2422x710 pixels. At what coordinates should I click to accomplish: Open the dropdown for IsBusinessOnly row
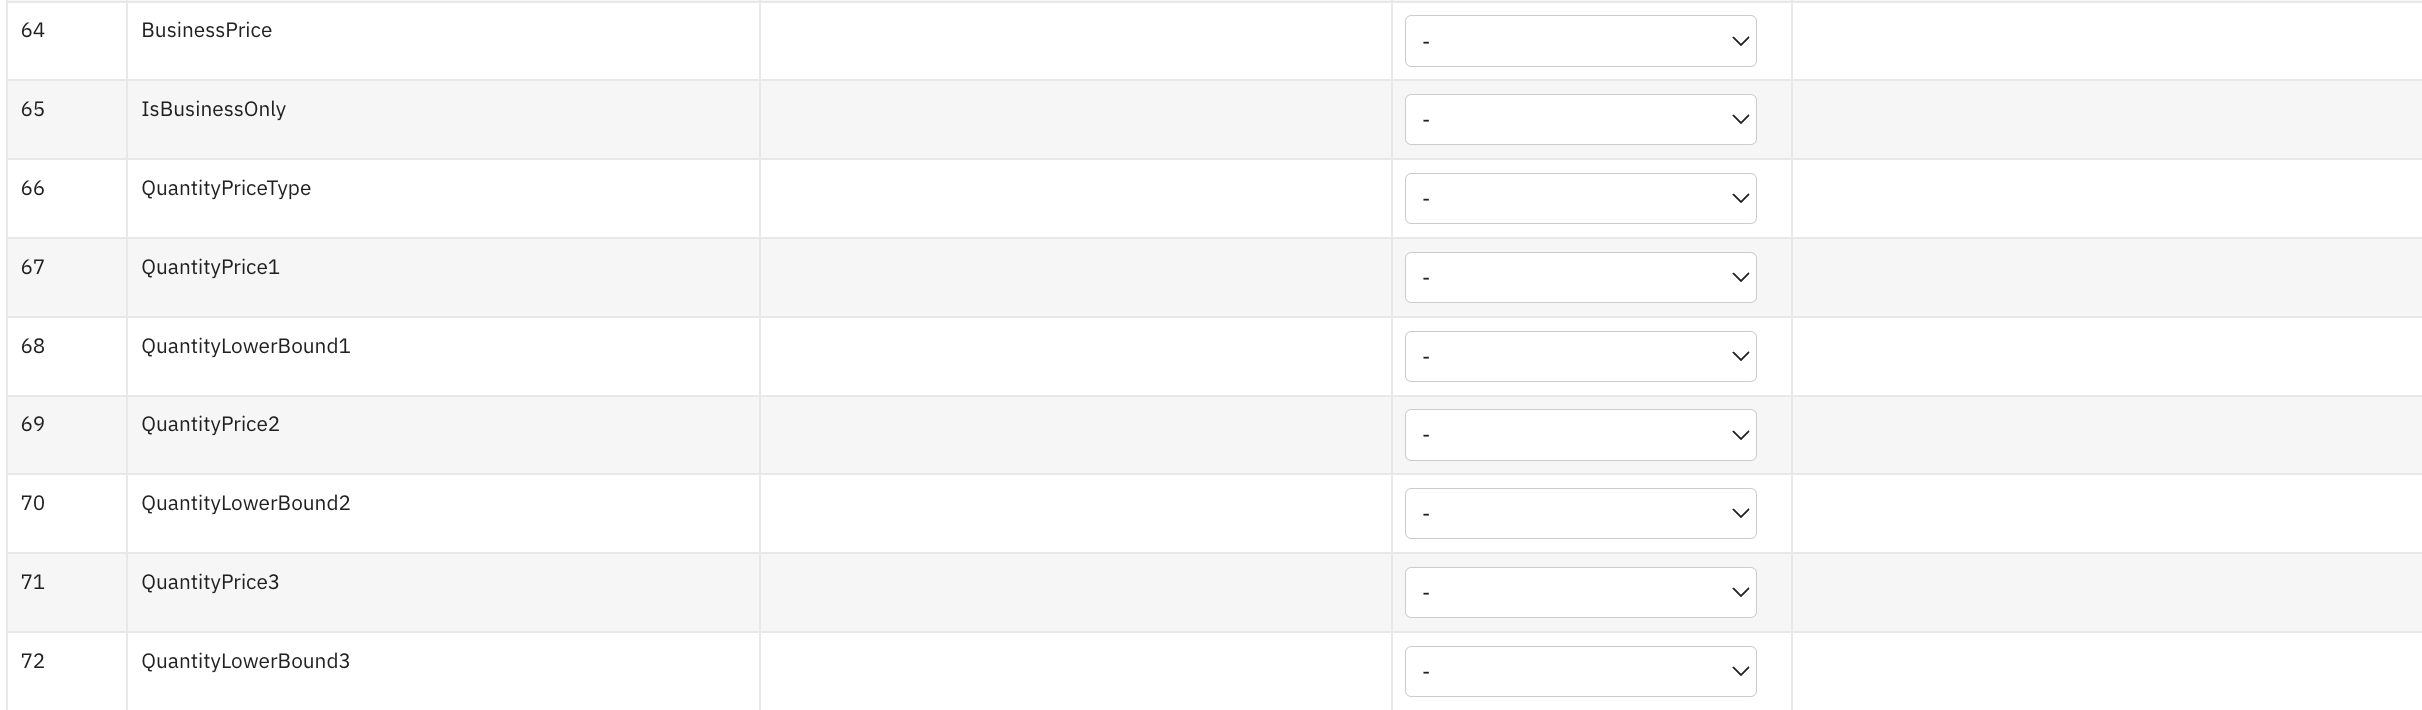1580,120
